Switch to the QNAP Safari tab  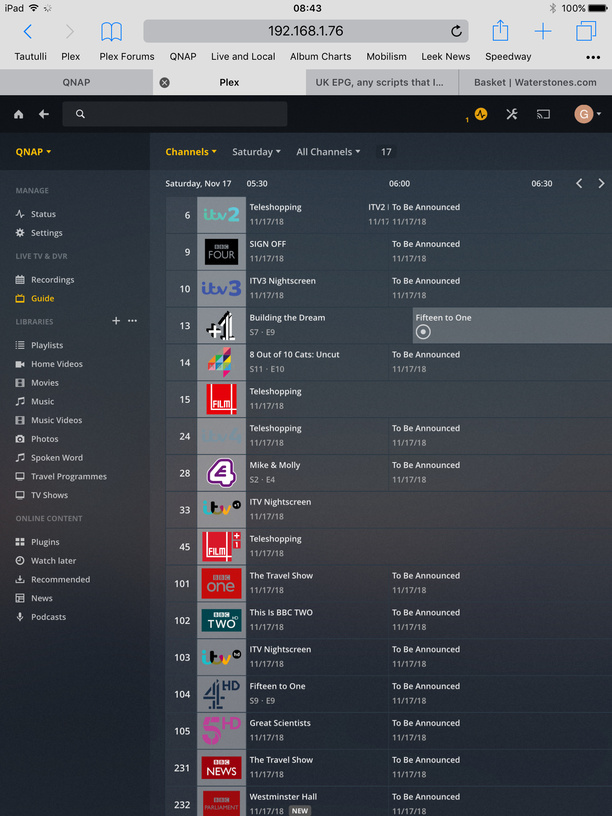point(76,82)
